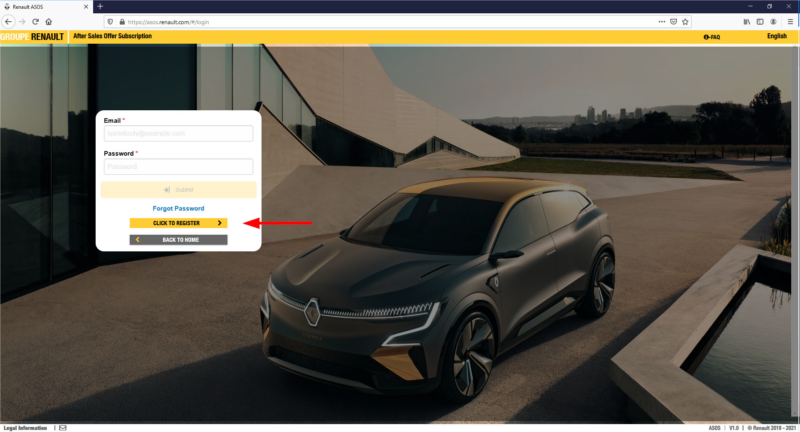The height and width of the screenshot is (432, 800).
Task: Click the mail envelope icon in footer
Action: coord(62,427)
